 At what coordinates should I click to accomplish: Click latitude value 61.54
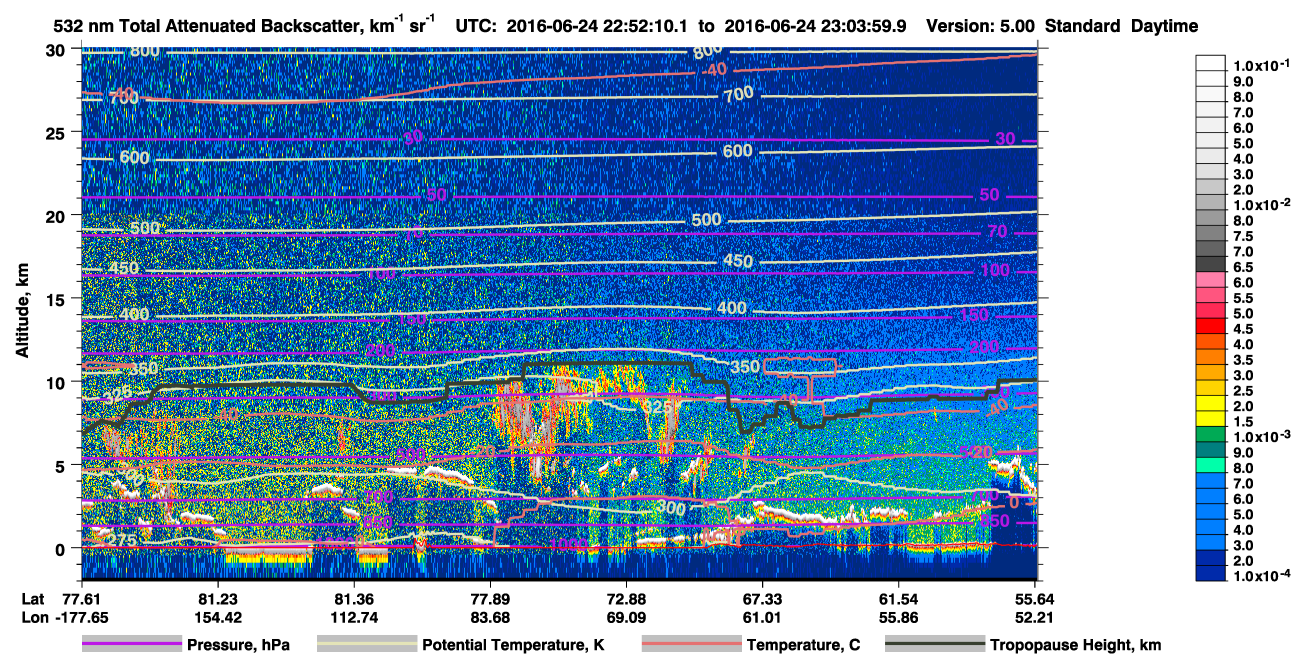click(898, 598)
